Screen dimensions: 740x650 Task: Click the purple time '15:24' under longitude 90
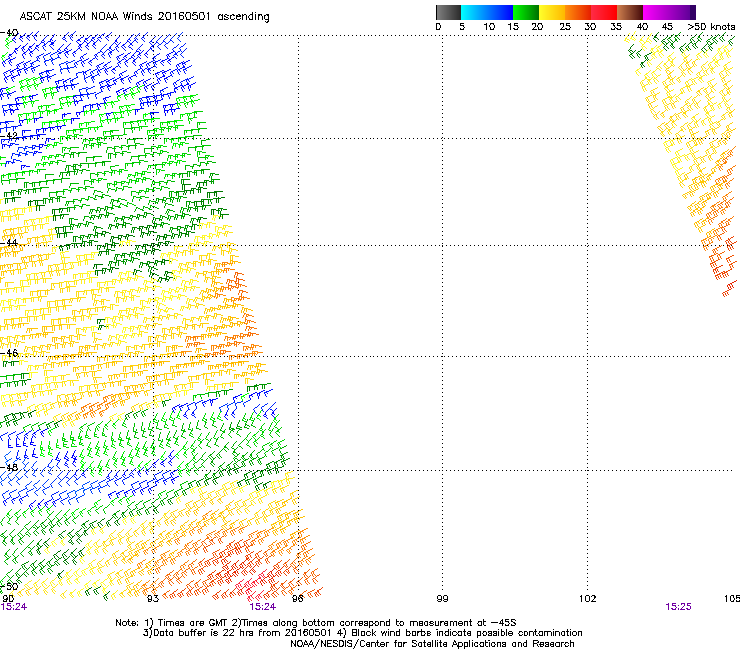tap(14, 607)
